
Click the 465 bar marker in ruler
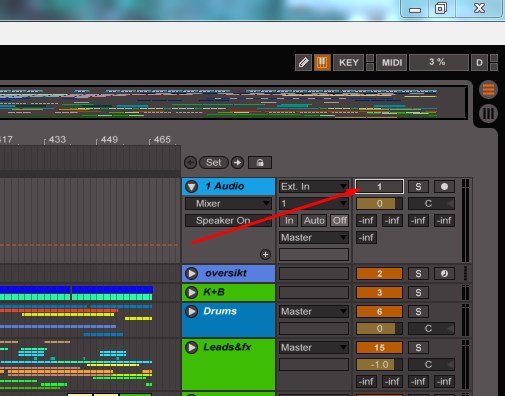click(x=162, y=139)
